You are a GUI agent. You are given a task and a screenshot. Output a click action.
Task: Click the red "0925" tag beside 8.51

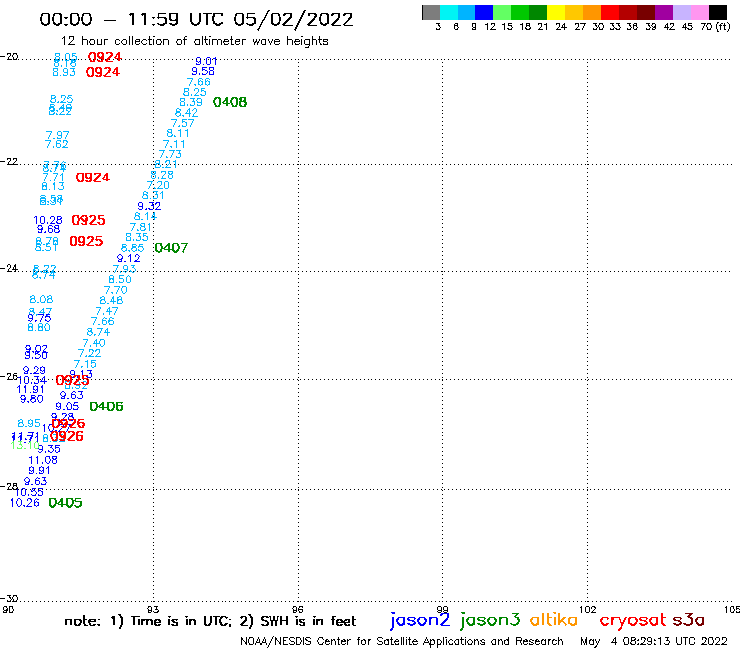(86, 241)
